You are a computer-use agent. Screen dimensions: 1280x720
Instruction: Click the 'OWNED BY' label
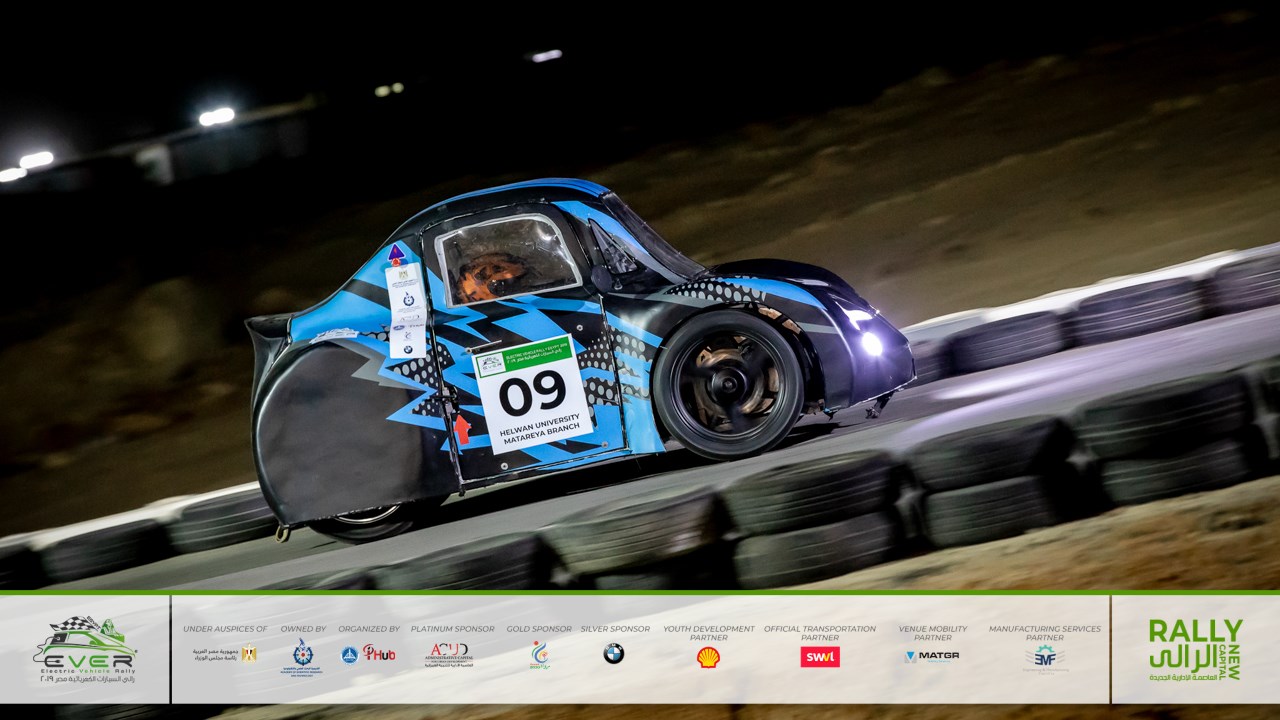point(303,629)
